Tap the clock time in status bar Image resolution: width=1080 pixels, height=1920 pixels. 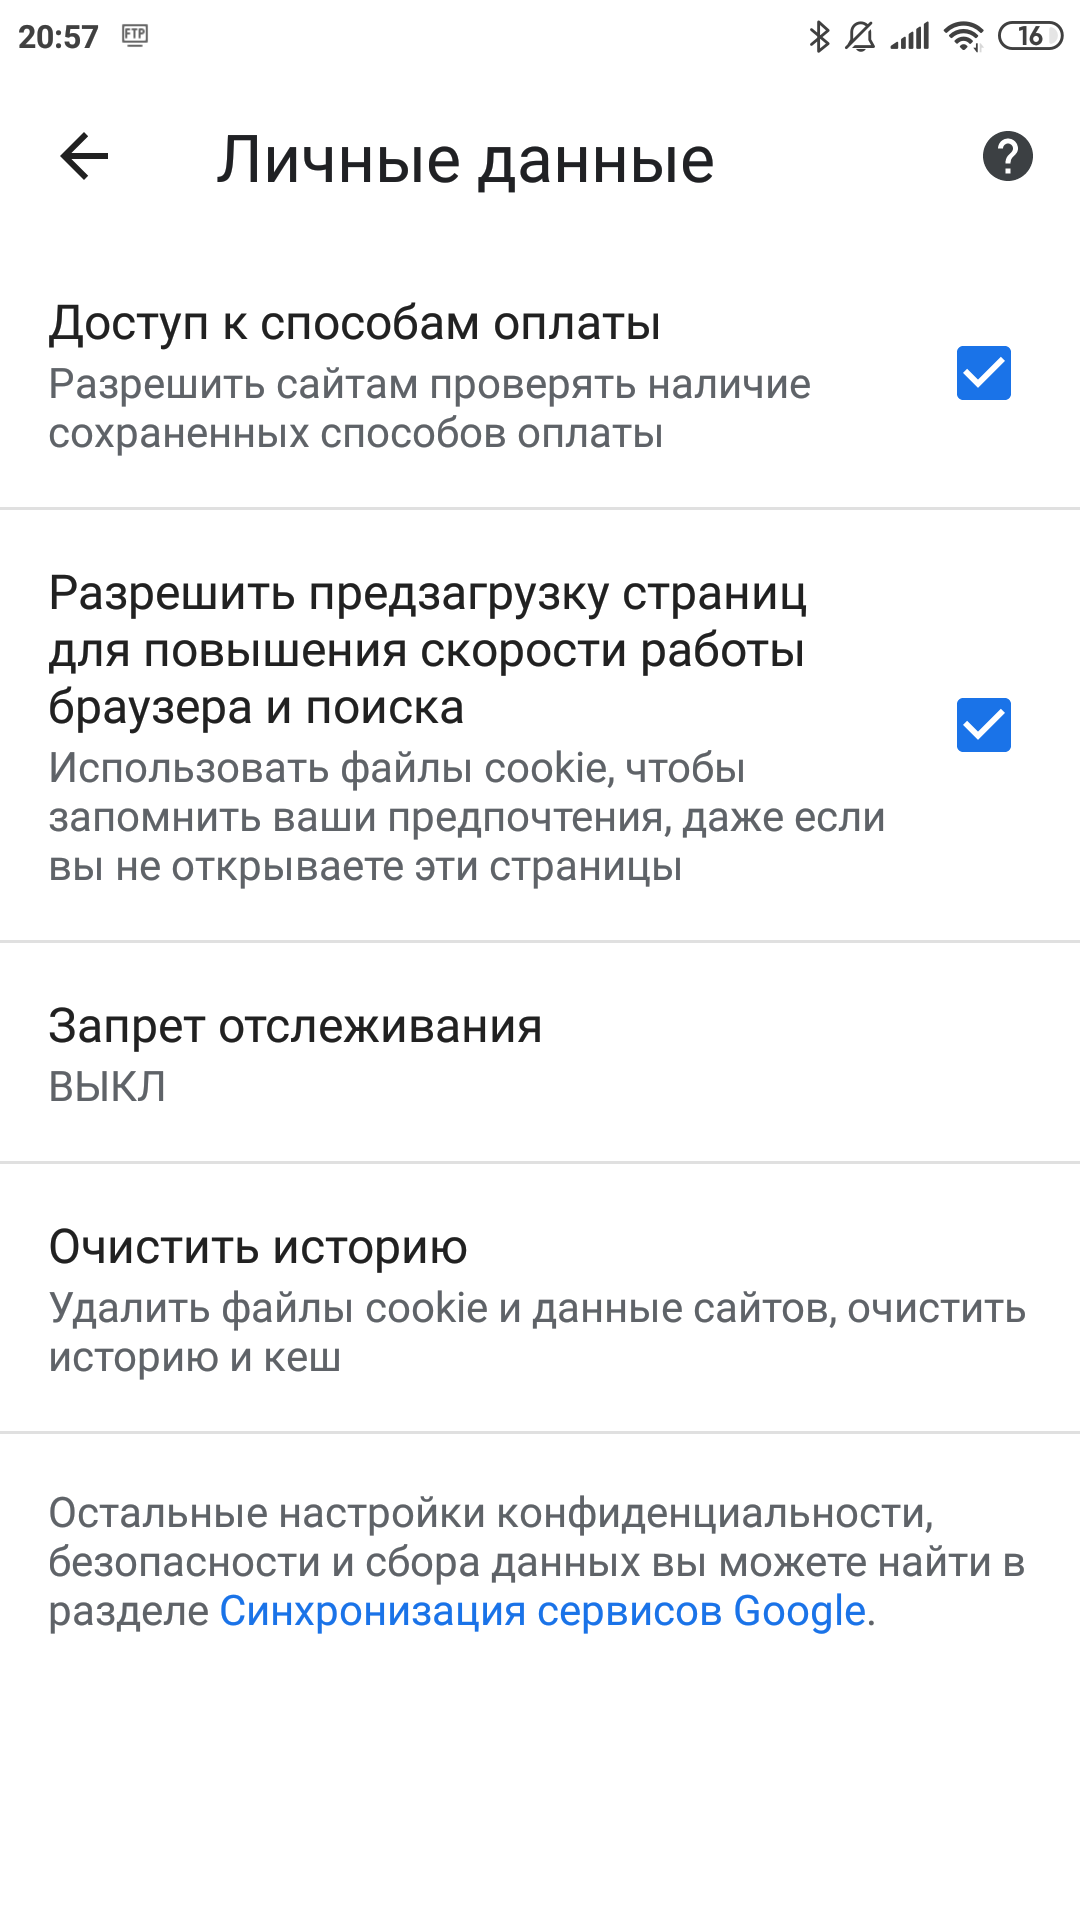[x=58, y=37]
